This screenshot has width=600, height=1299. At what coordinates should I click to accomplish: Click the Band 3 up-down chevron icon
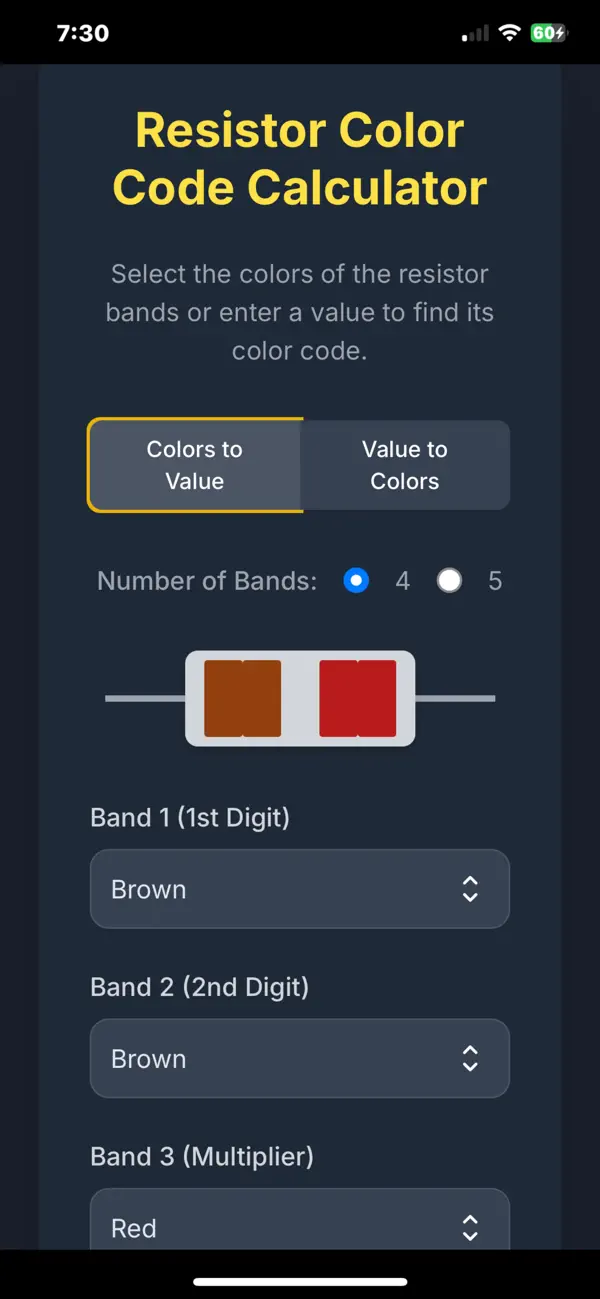[x=470, y=1228]
